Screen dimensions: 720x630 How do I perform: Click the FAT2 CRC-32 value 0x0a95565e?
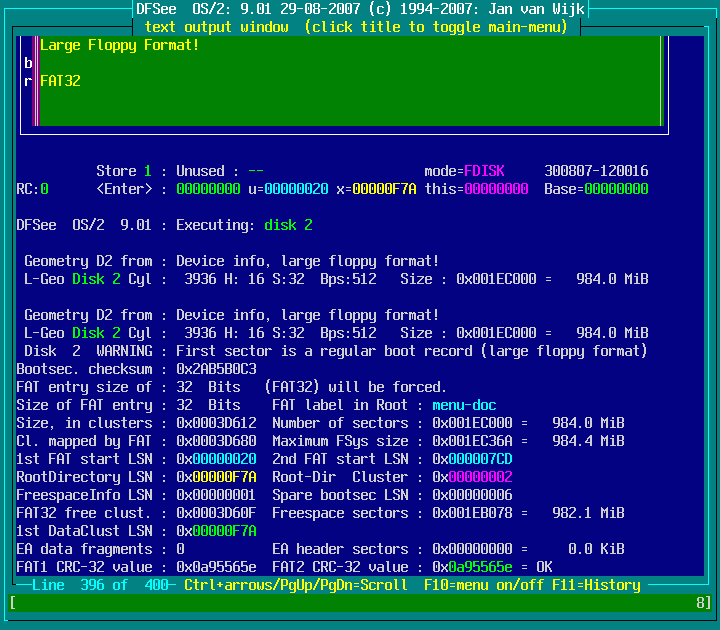[x=472, y=567]
